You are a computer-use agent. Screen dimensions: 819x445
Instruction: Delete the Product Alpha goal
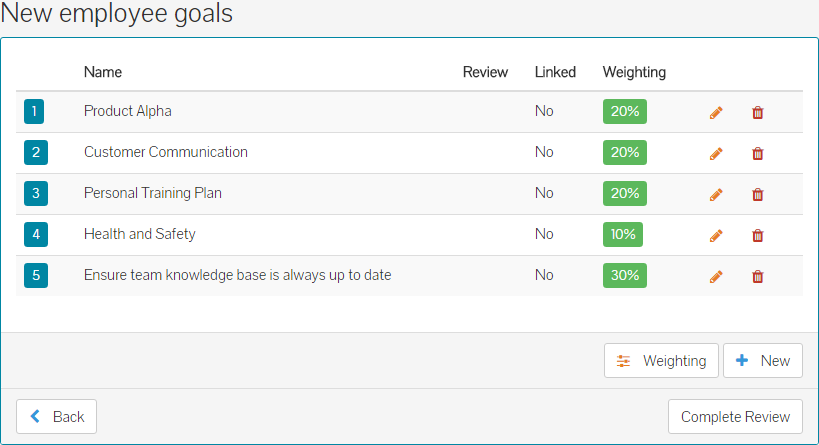[757, 112]
